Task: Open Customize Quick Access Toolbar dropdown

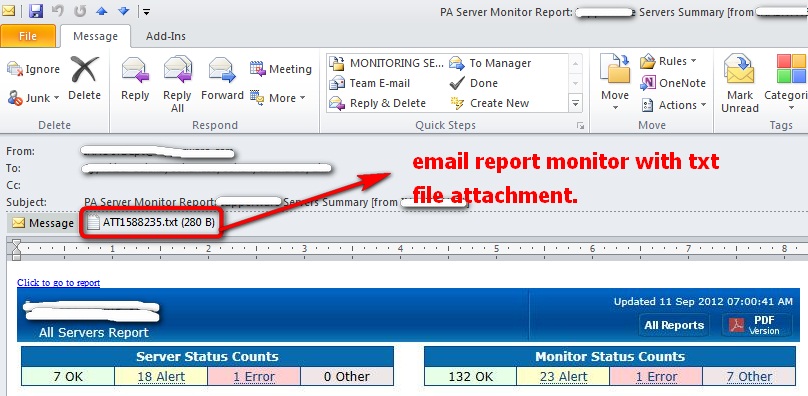Action: [x=146, y=11]
